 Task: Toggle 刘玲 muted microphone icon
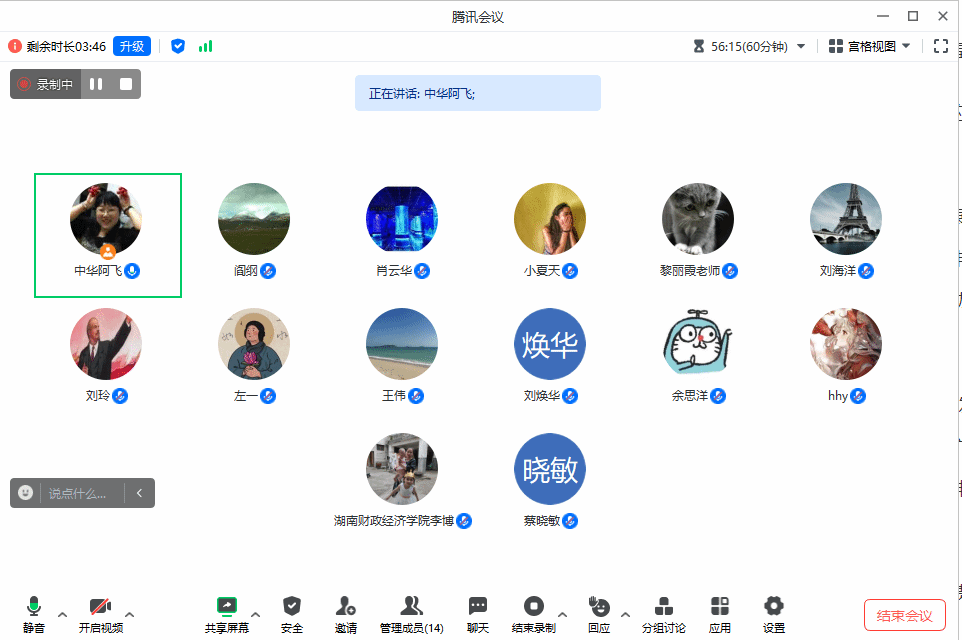120,396
